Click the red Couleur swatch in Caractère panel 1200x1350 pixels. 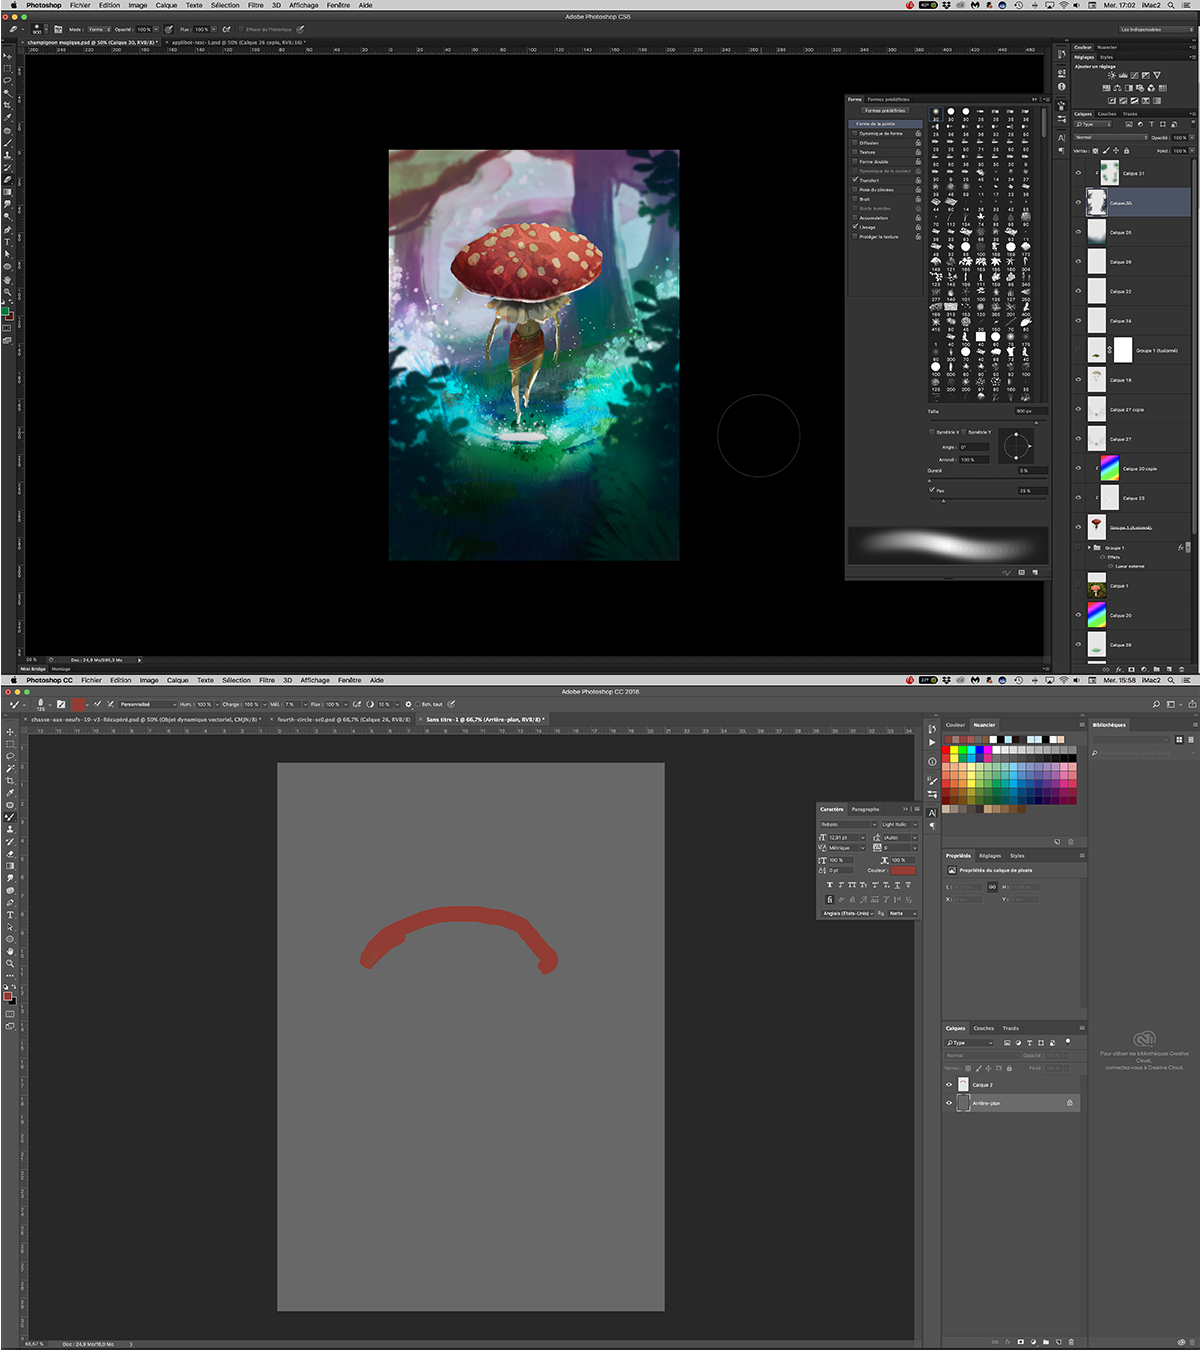pyautogui.click(x=902, y=870)
